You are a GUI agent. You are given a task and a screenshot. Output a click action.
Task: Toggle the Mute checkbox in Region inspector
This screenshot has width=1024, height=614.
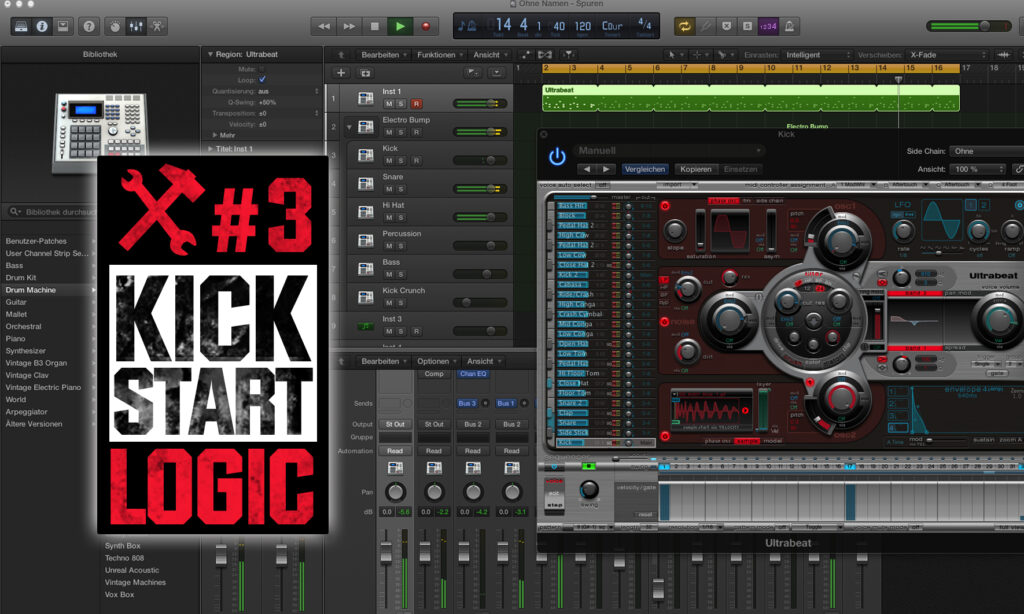coord(262,69)
